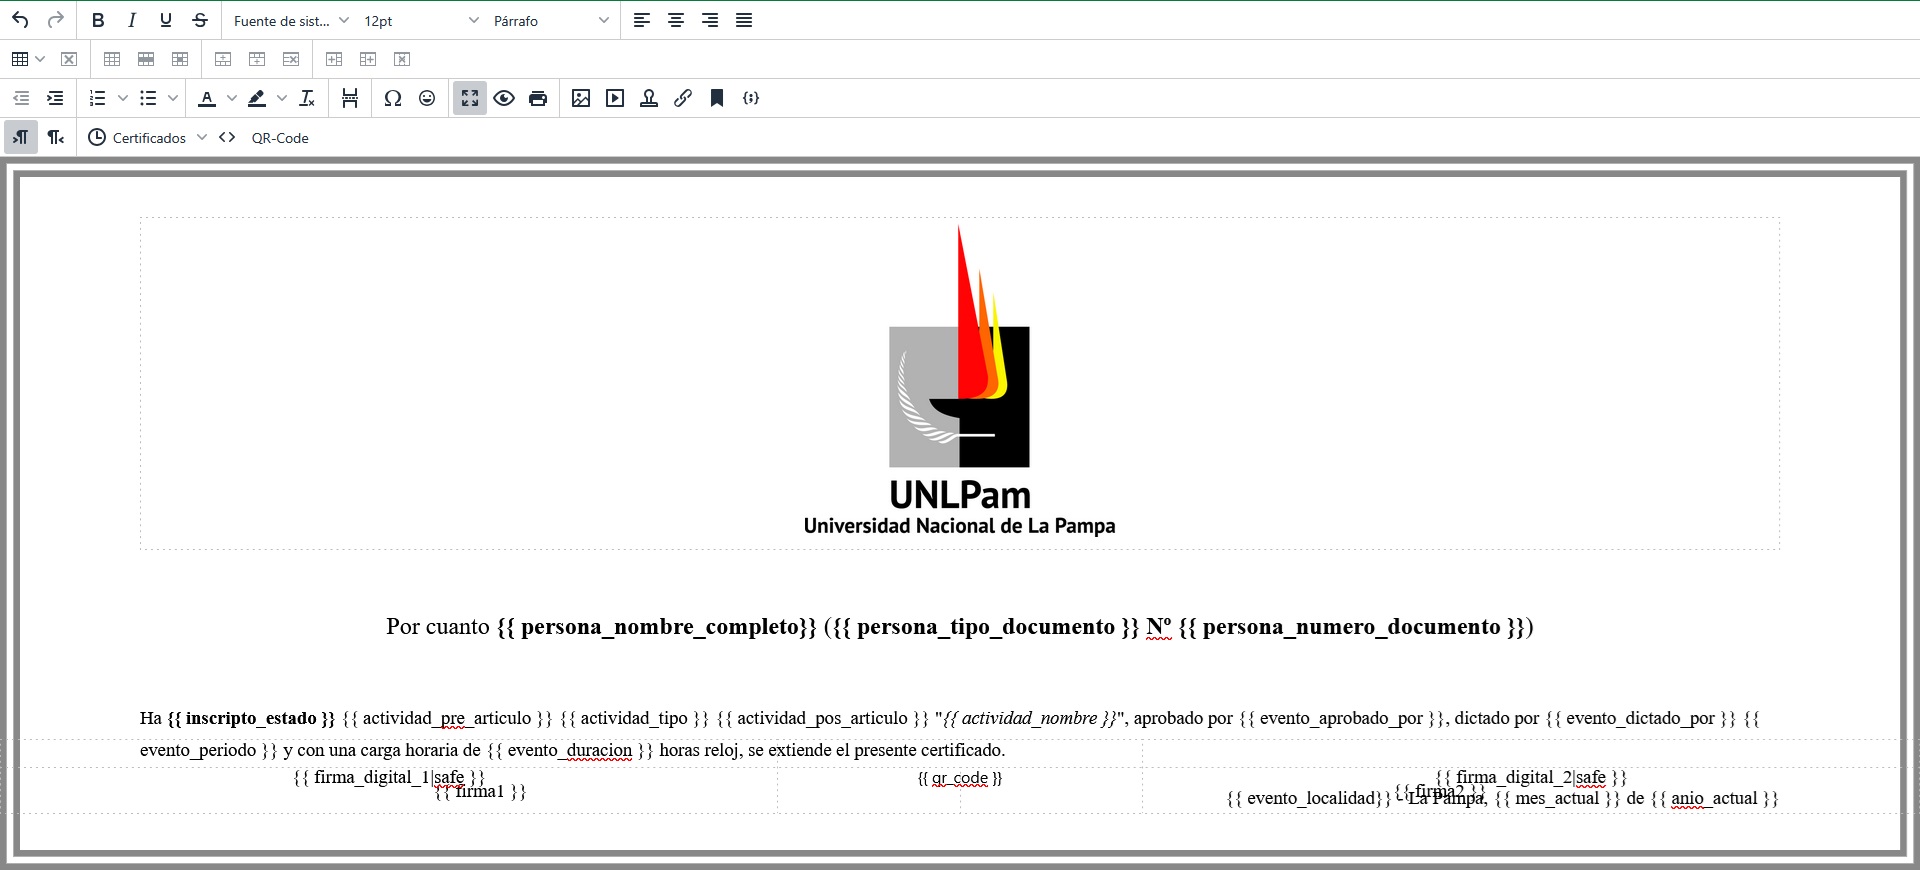Viewport: 1920px width, 883px height.
Task: Select the UNLPam logo image
Action: pyautogui.click(x=959, y=381)
